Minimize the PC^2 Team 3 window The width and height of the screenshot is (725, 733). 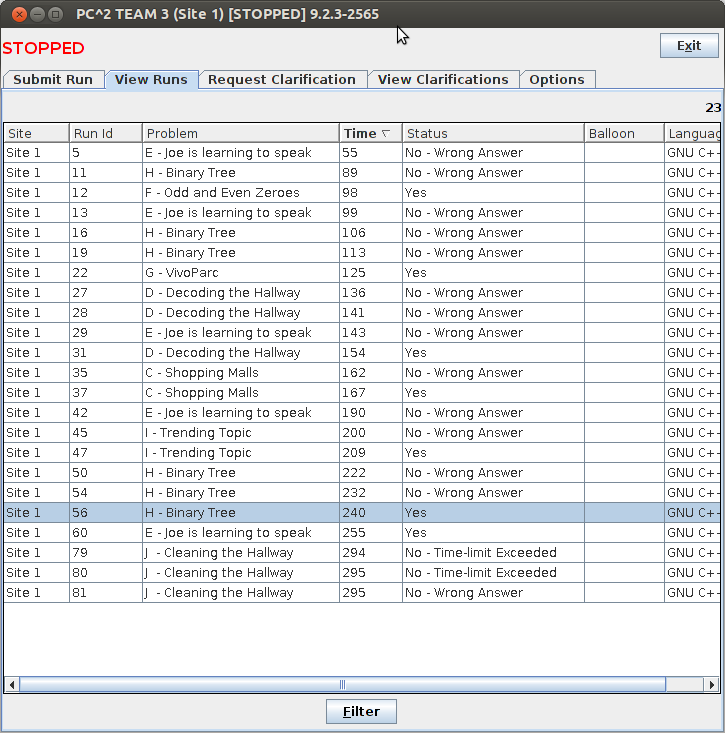click(37, 14)
